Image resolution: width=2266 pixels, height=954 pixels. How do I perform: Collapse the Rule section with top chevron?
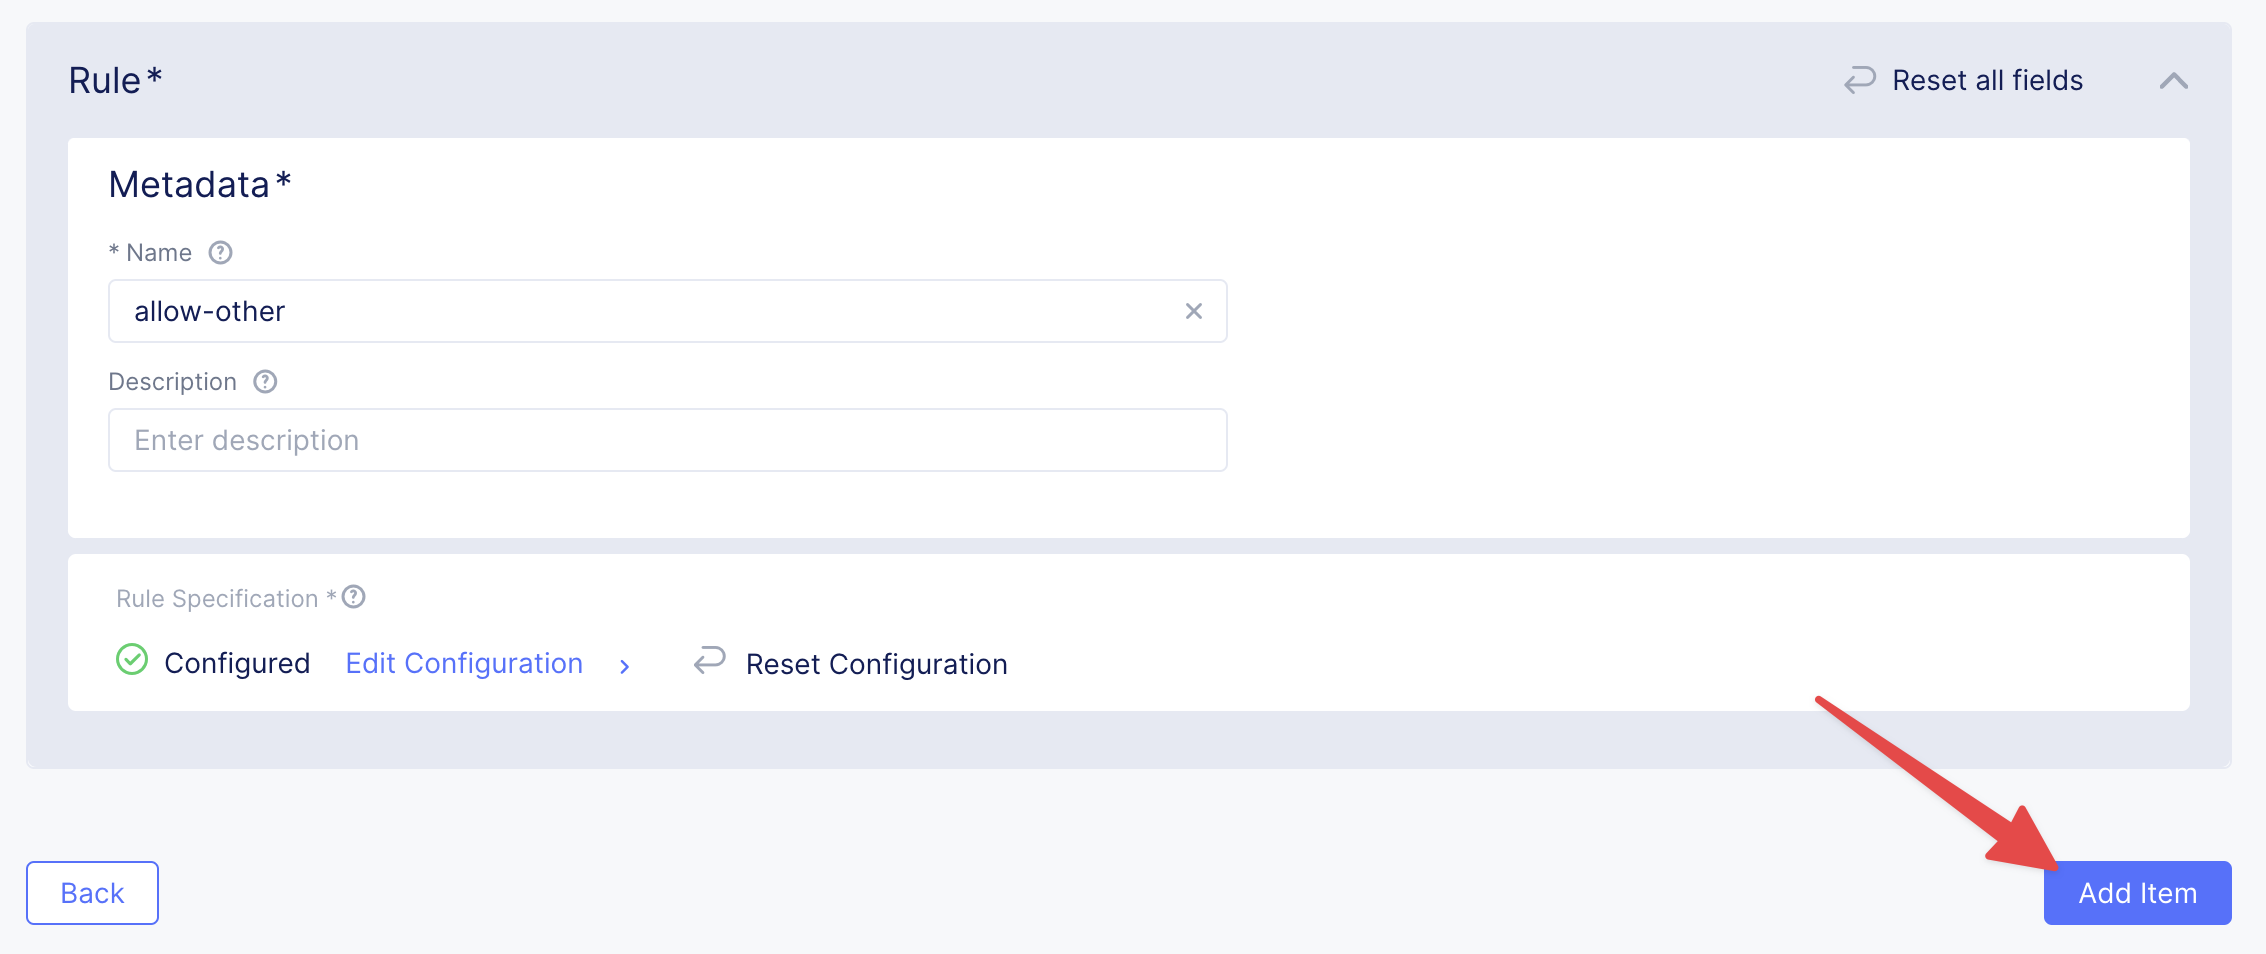(x=2173, y=81)
